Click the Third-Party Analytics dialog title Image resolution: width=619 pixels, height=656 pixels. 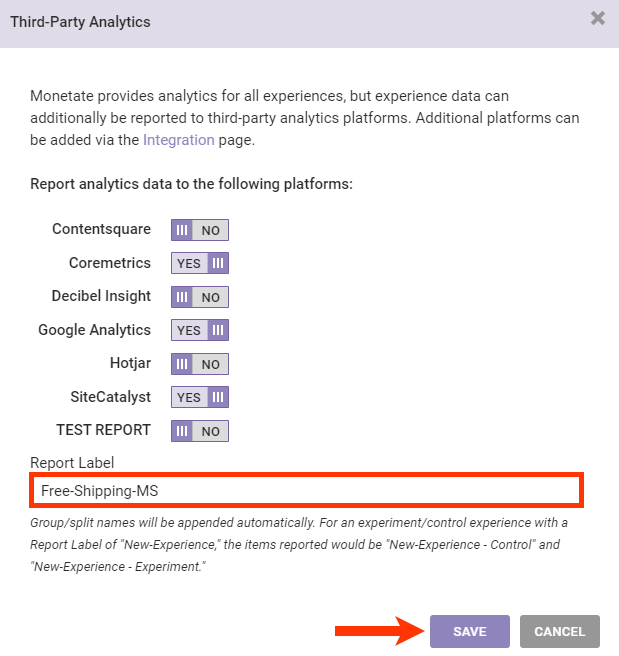(x=81, y=20)
